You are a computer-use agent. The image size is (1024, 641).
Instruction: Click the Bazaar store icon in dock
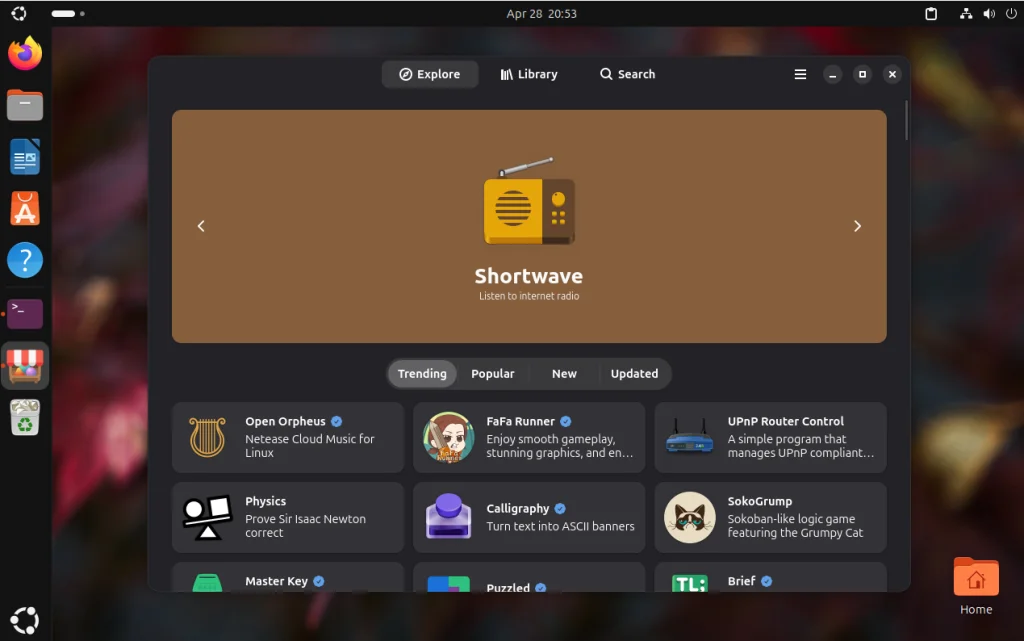(25, 366)
